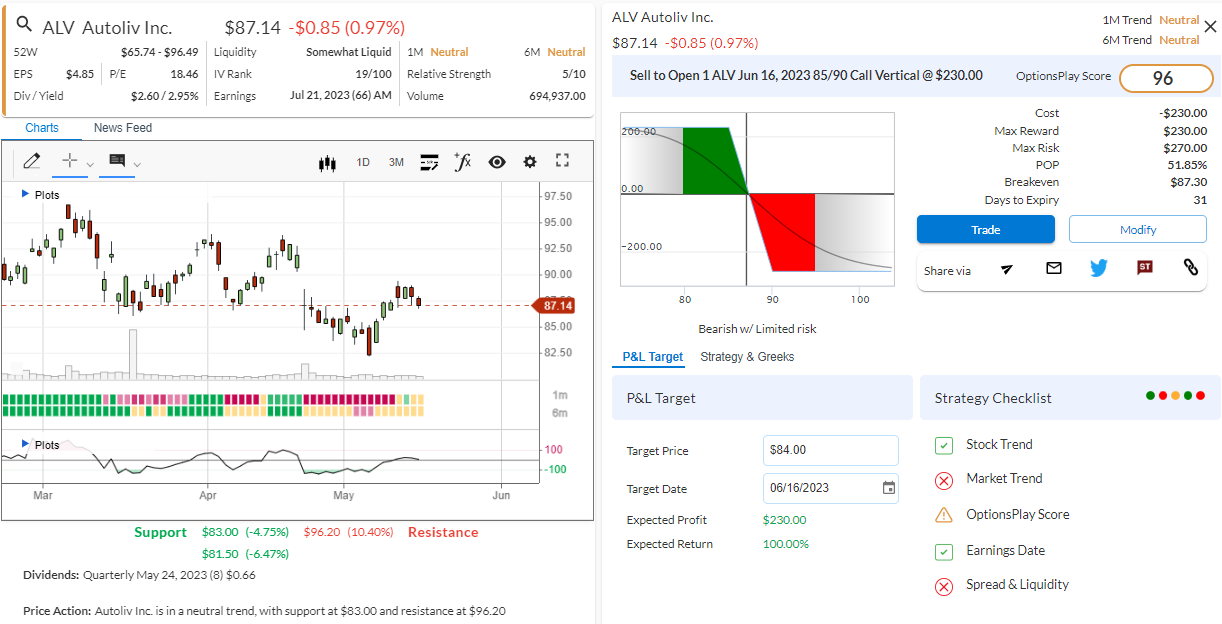Screen dimensions: 1222x624
Task: Click the Modify button
Action: [x=1138, y=230]
